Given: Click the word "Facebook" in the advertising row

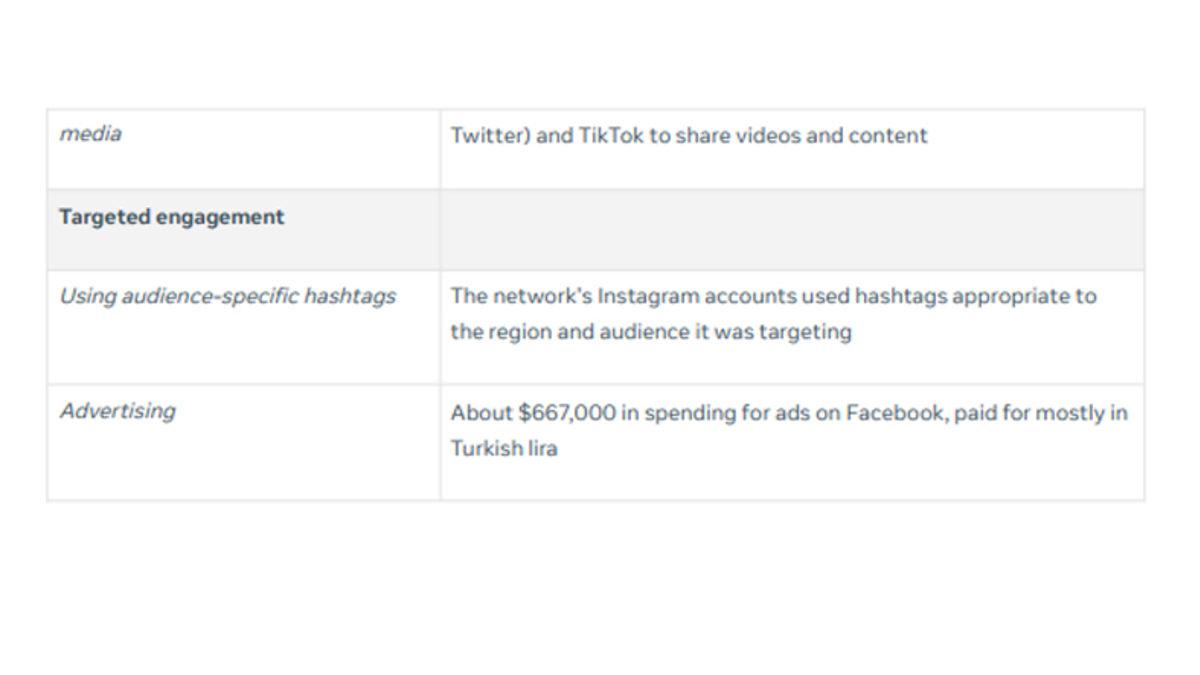Looking at the screenshot, I should 893,412.
